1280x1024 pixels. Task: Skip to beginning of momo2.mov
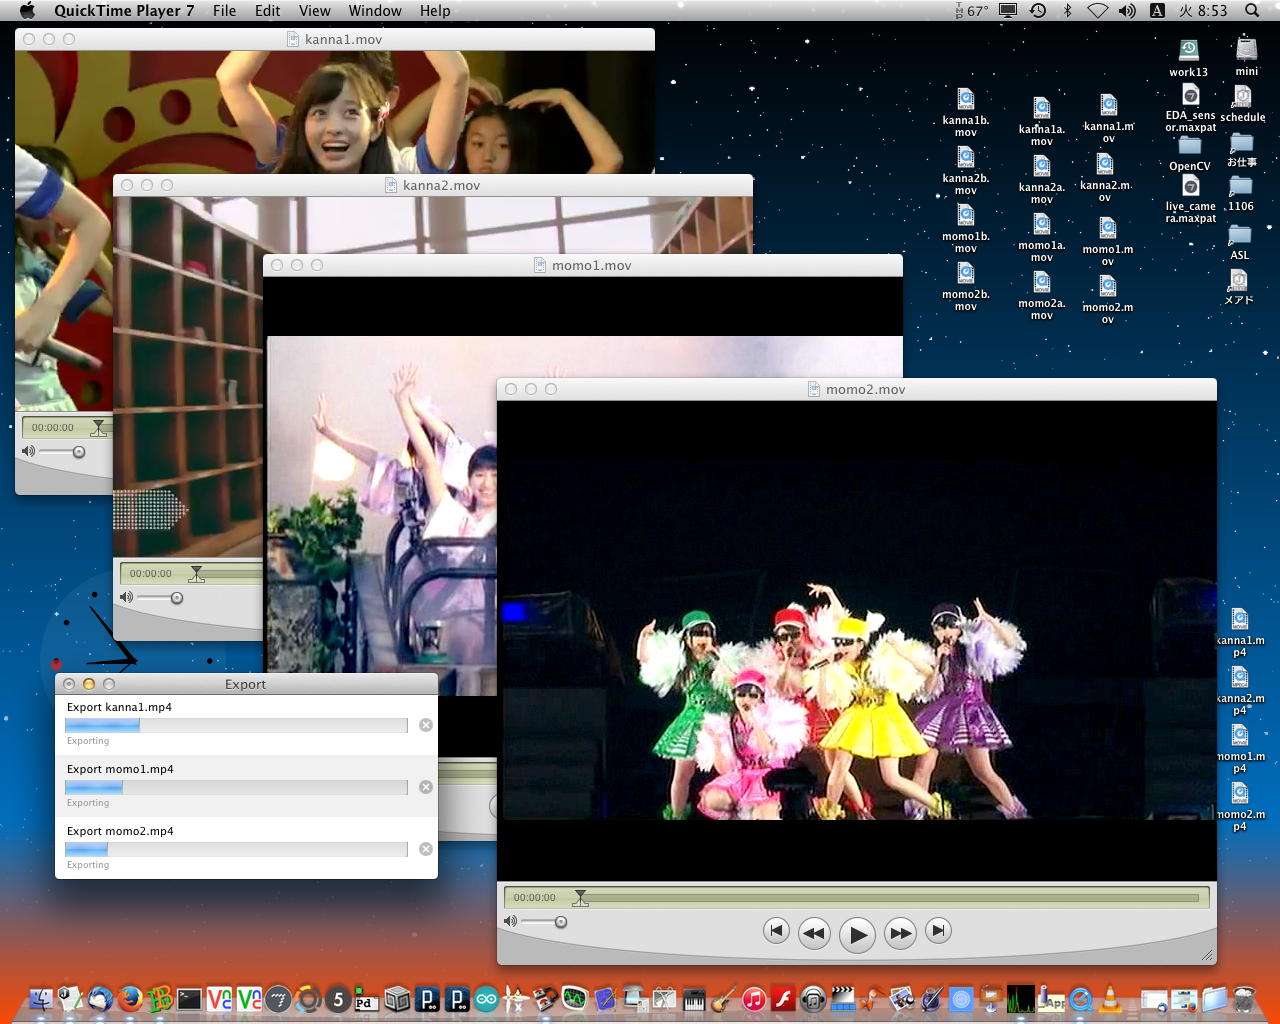coord(776,931)
